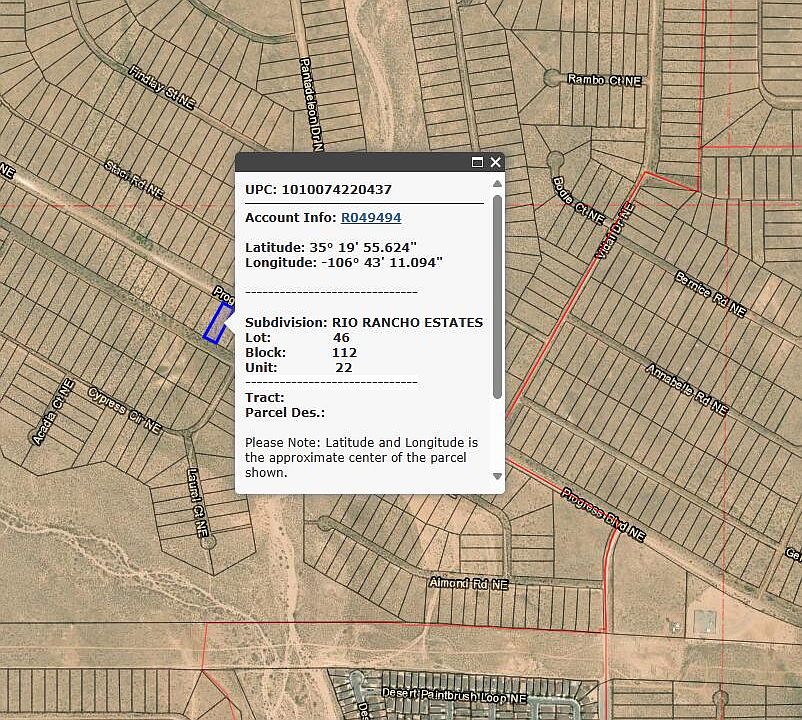This screenshot has width=802, height=720.
Task: Open account link R049494
Action: tap(371, 217)
